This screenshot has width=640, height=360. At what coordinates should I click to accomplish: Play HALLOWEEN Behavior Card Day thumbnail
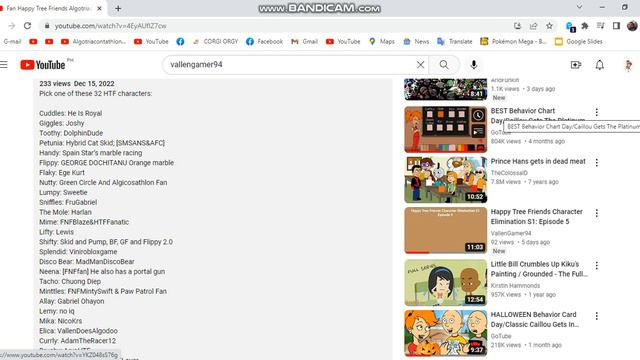click(x=446, y=333)
